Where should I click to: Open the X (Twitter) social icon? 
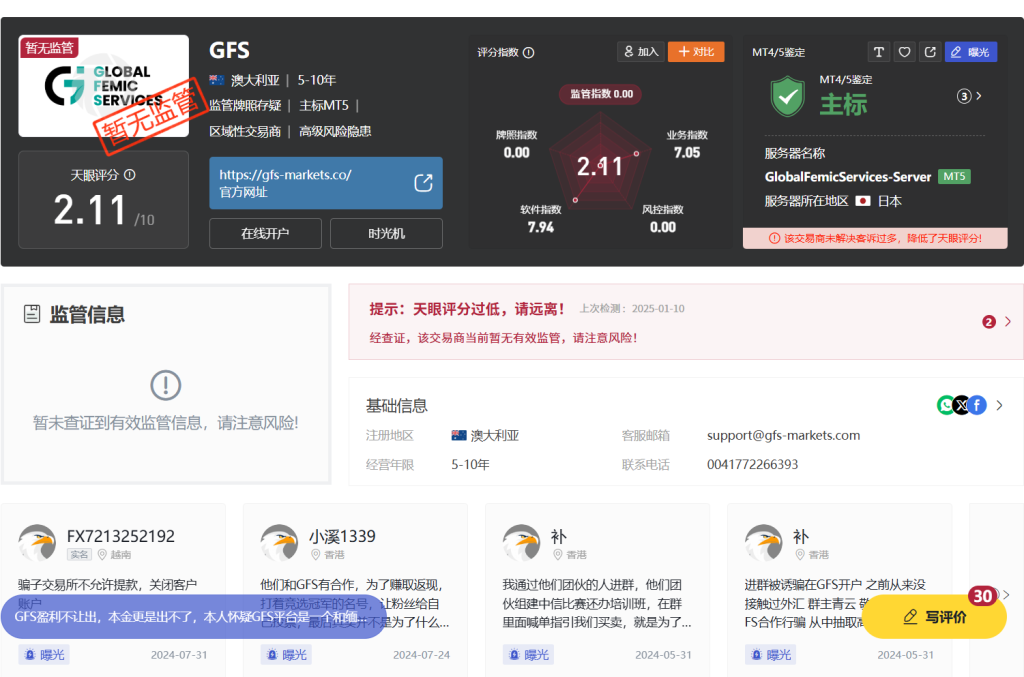(x=961, y=405)
